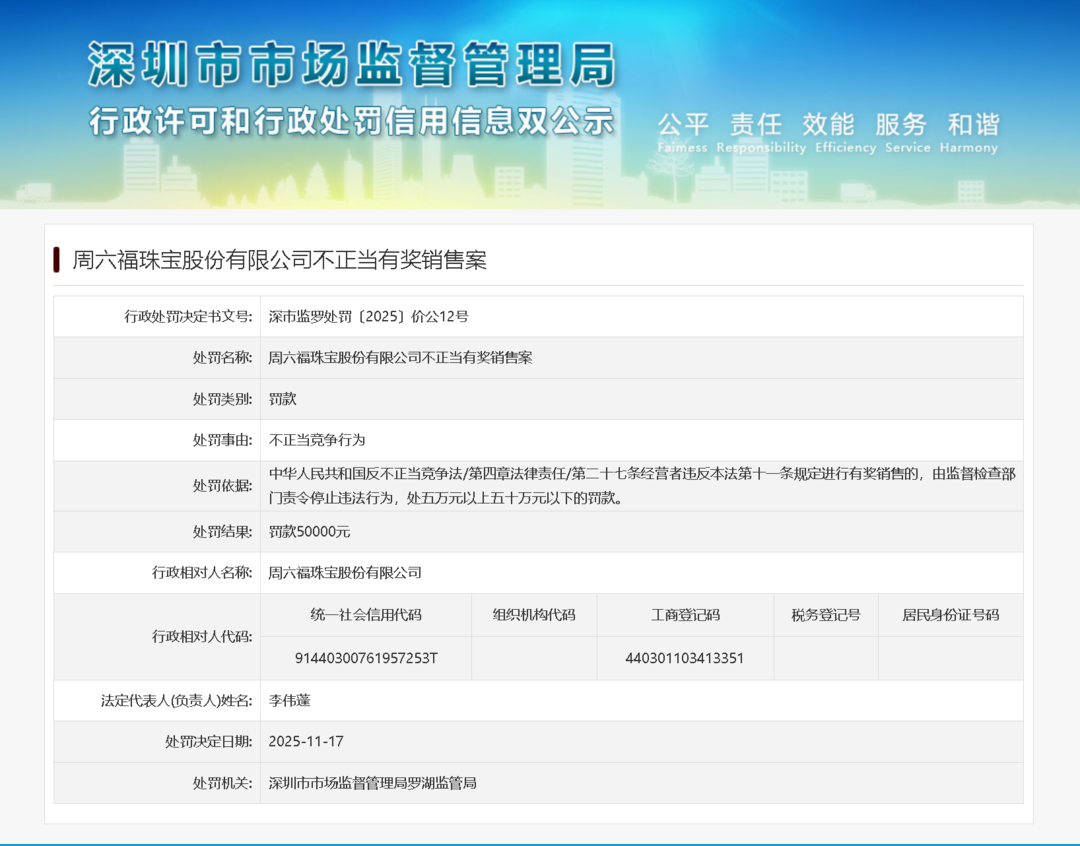Select the 罚款50000元 penalty result

tap(309, 532)
